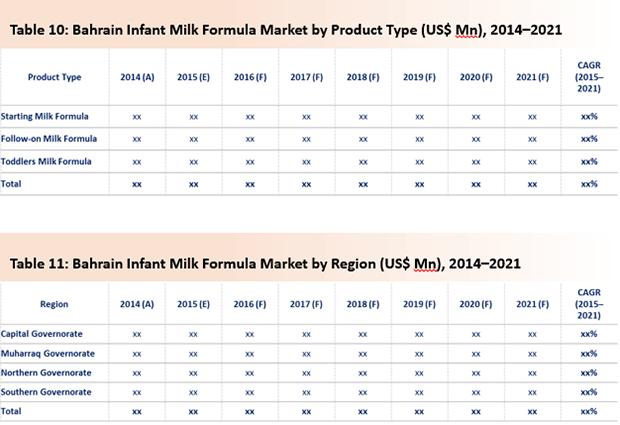Select the Region column header
The image size is (620, 425).
point(54,304)
